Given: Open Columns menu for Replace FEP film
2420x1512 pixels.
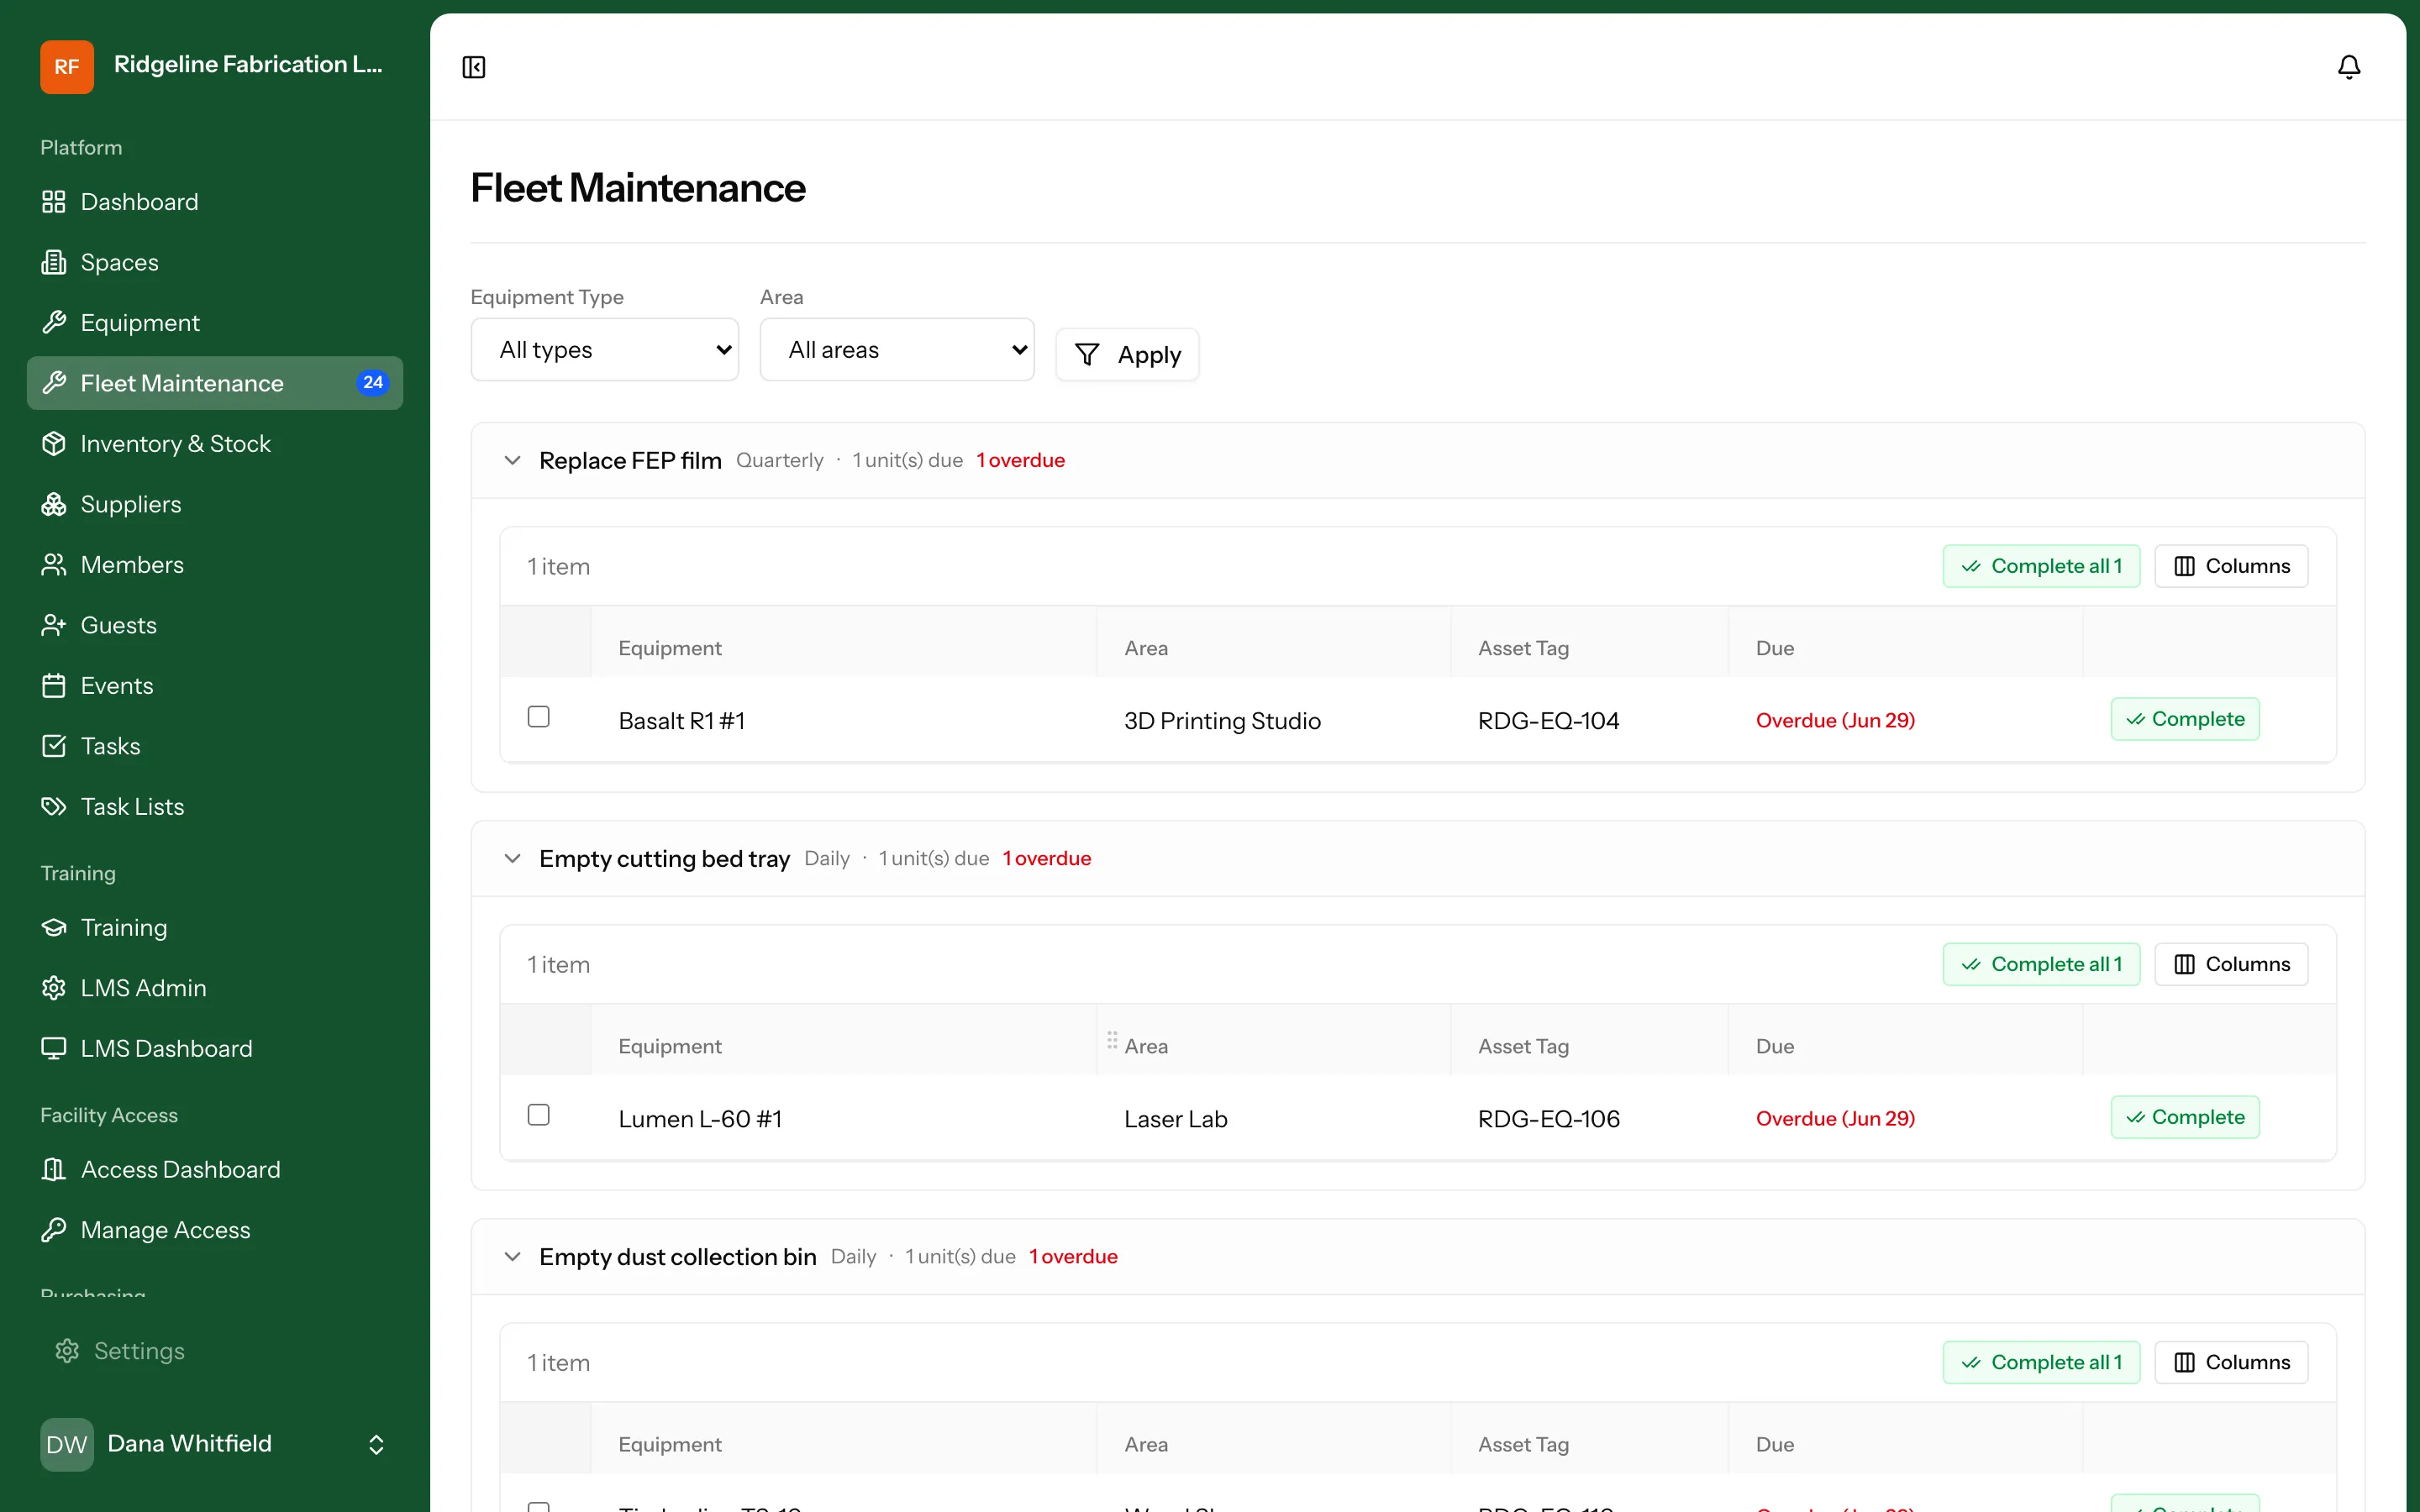Looking at the screenshot, I should [x=2231, y=566].
